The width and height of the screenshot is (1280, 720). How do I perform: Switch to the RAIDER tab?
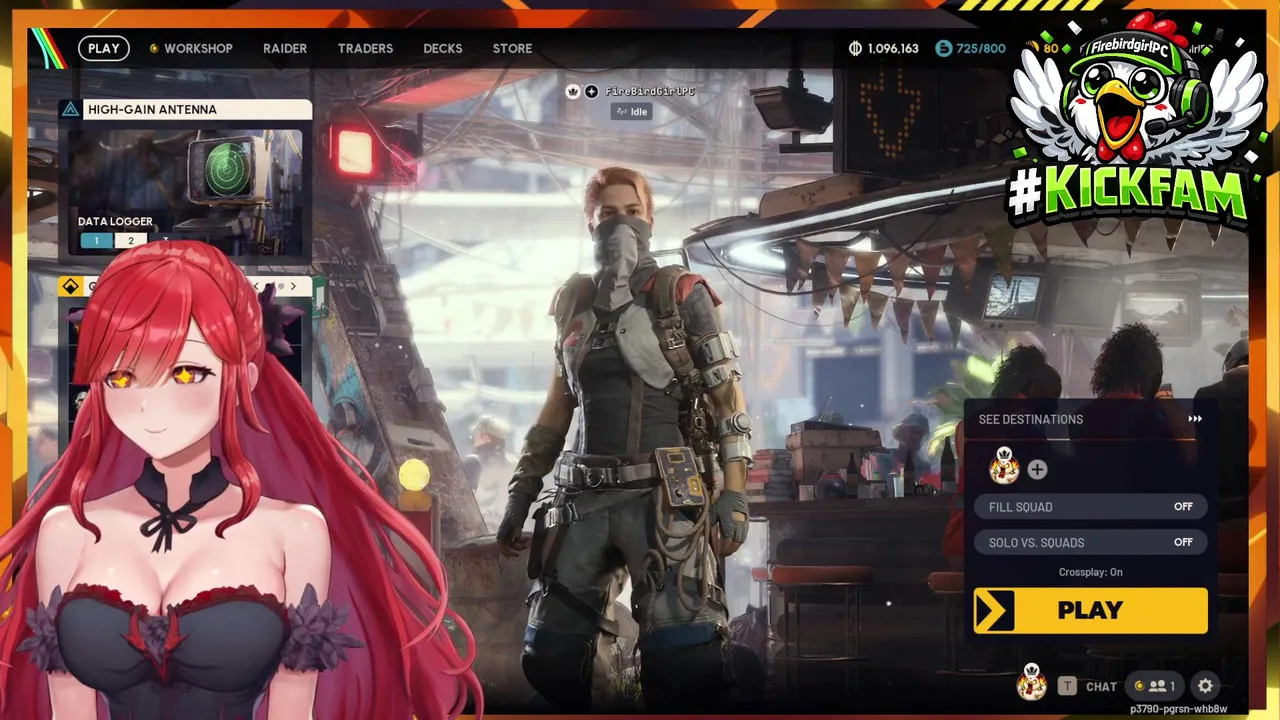(285, 48)
